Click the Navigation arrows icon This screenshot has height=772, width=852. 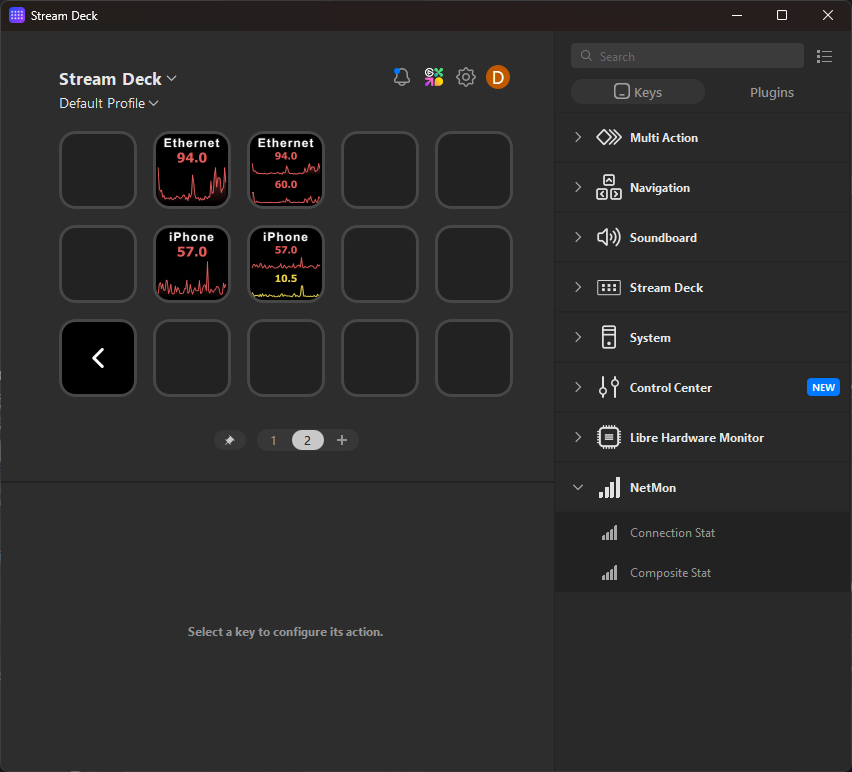(609, 187)
